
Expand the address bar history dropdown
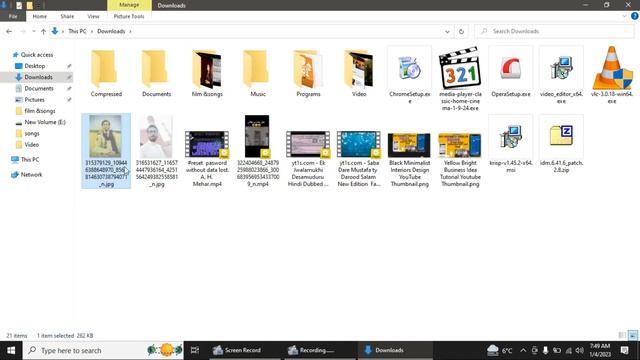coord(447,31)
